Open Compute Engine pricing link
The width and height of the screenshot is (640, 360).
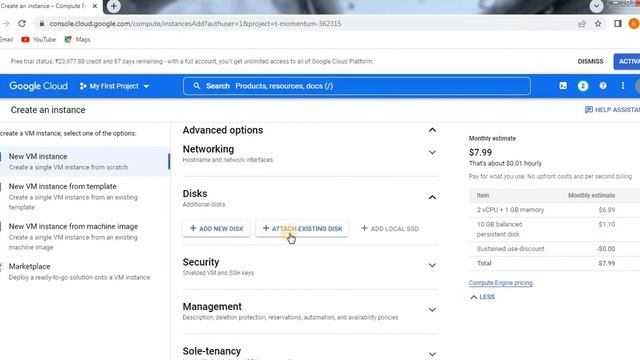[x=500, y=283]
